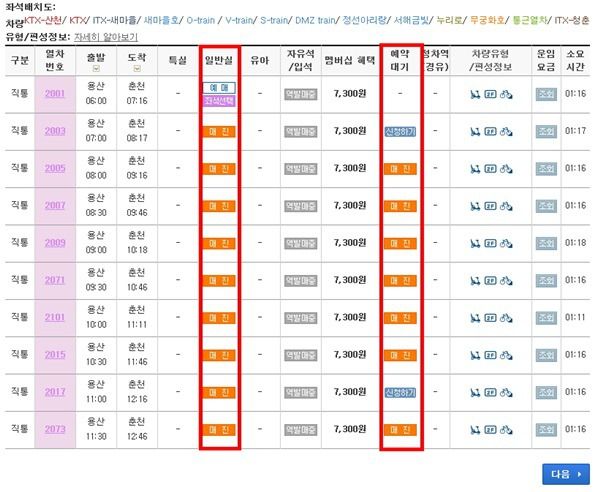Click the bicycle icon for train 2017
The height and width of the screenshot is (492, 600).
point(506,393)
